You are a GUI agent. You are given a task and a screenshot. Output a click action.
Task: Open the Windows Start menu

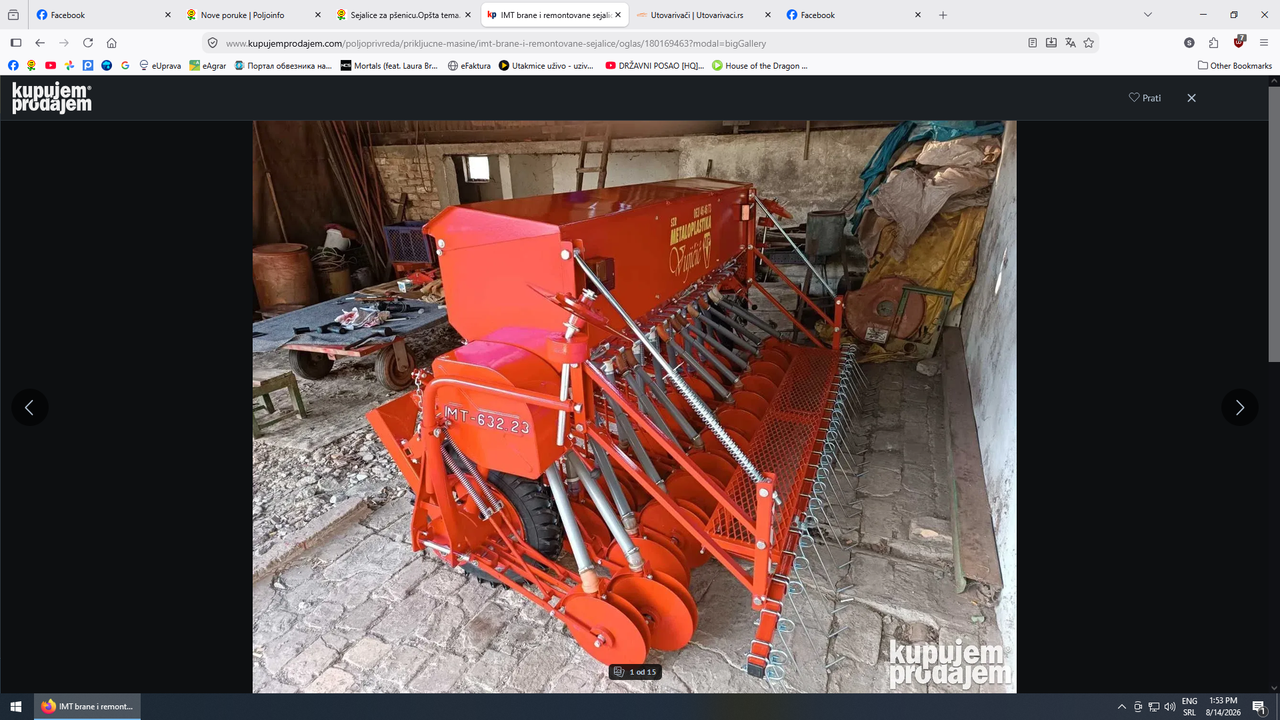tap(14, 706)
